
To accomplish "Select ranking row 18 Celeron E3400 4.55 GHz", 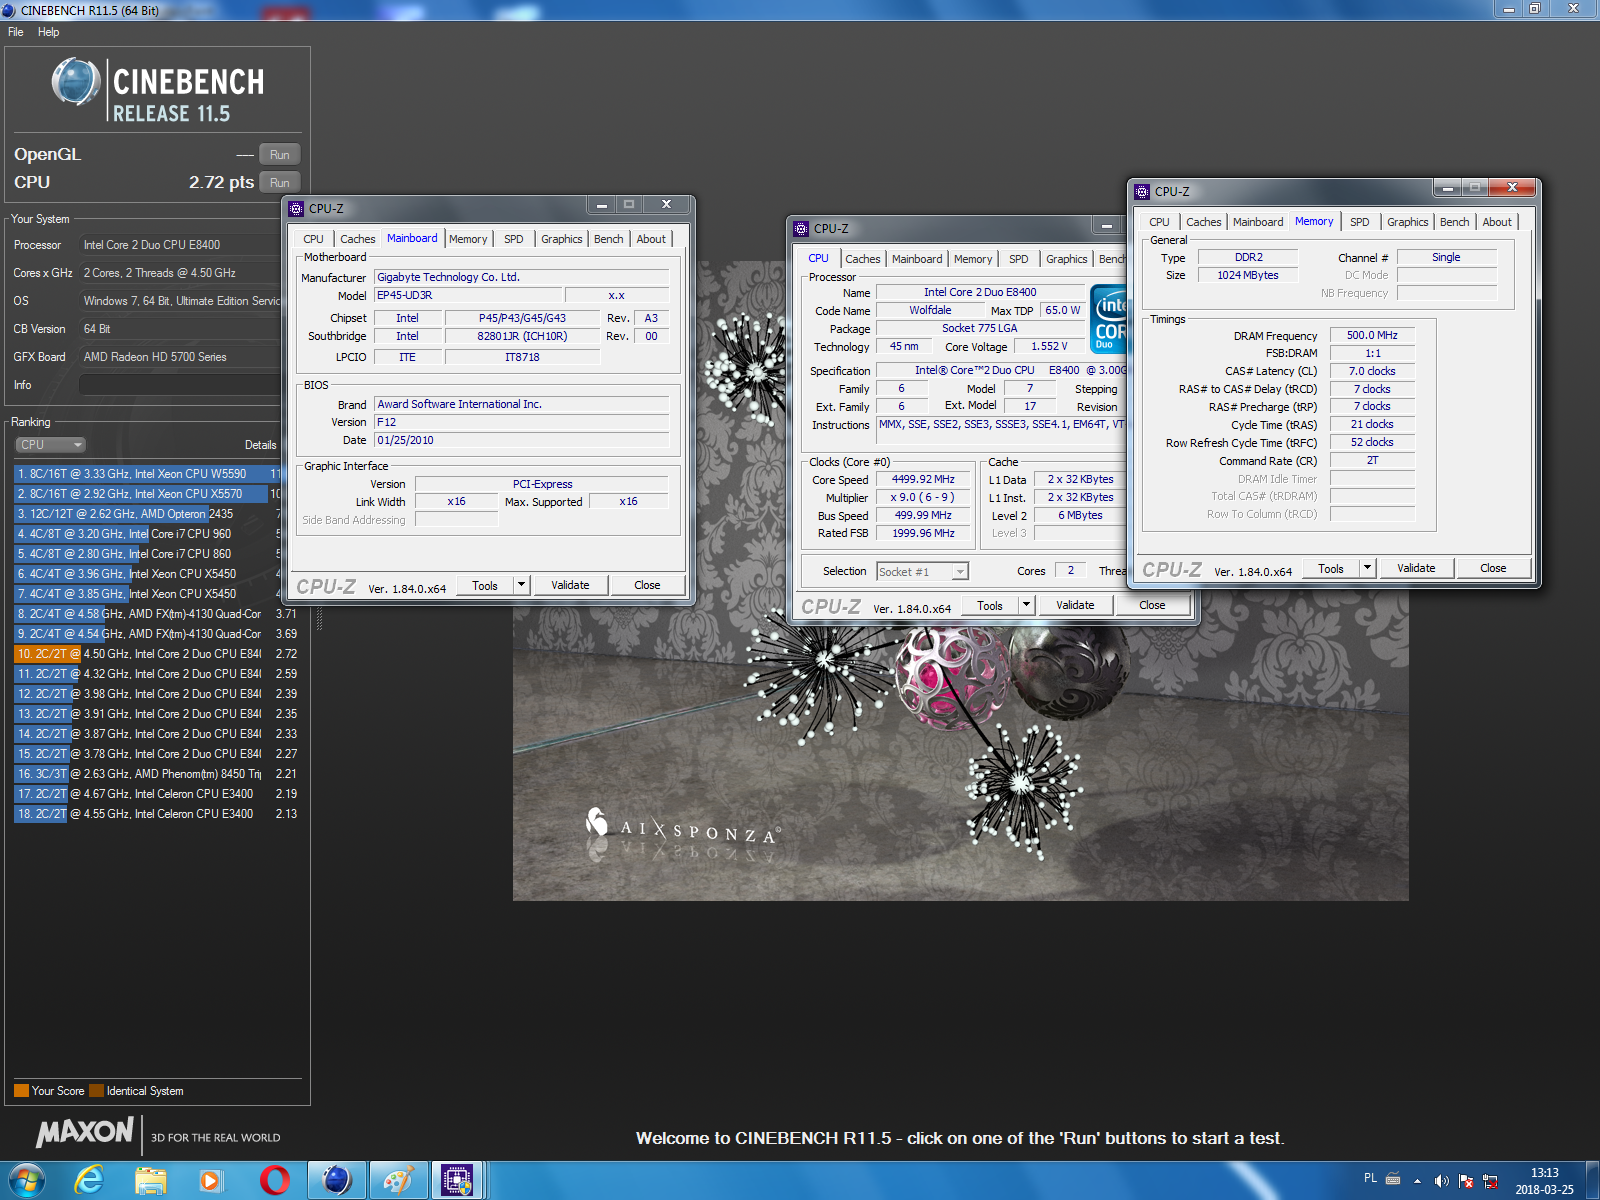I will [157, 814].
